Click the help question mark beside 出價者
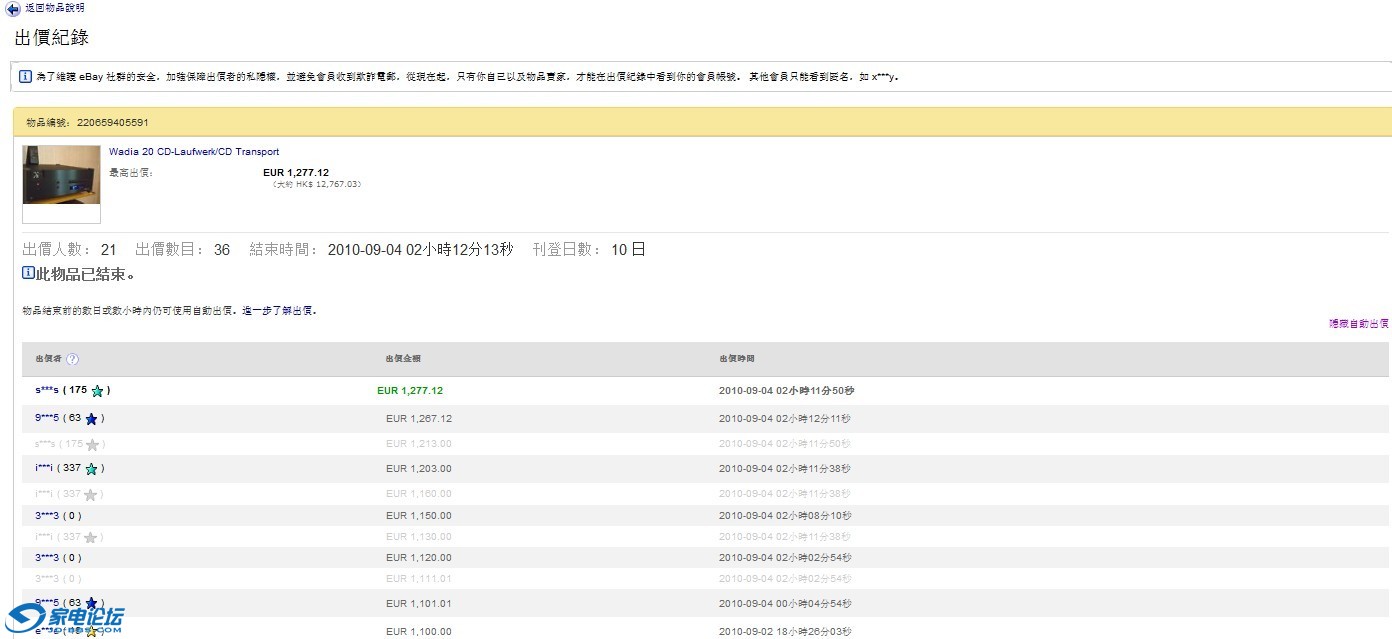The width and height of the screenshot is (1392, 639). pyautogui.click(x=72, y=360)
